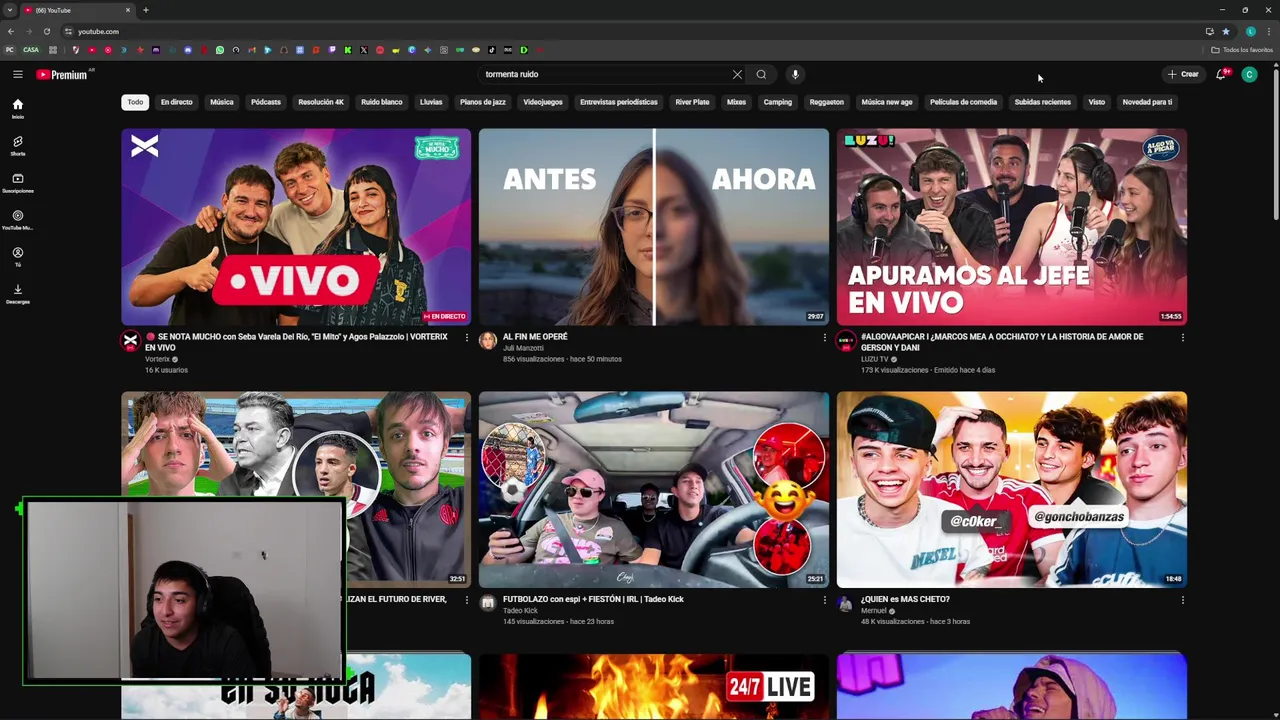Open the '¿QUIEN ES MAS CHETO?' title link
Image resolution: width=1280 pixels, height=720 pixels.
pos(905,599)
